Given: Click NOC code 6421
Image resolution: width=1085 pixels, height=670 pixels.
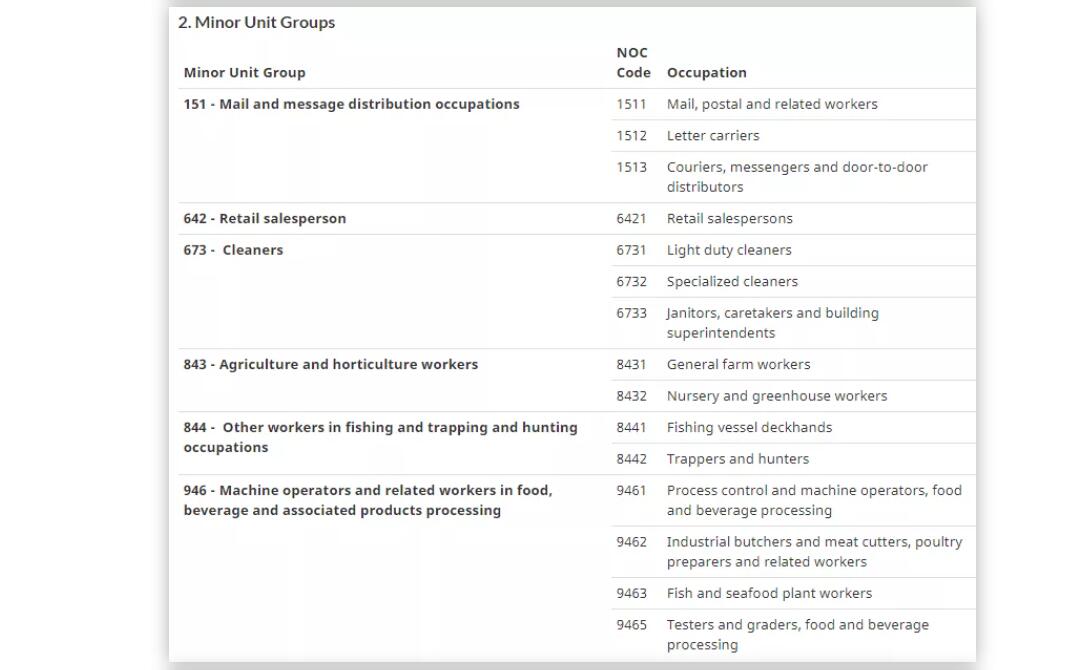Looking at the screenshot, I should coord(631,219).
